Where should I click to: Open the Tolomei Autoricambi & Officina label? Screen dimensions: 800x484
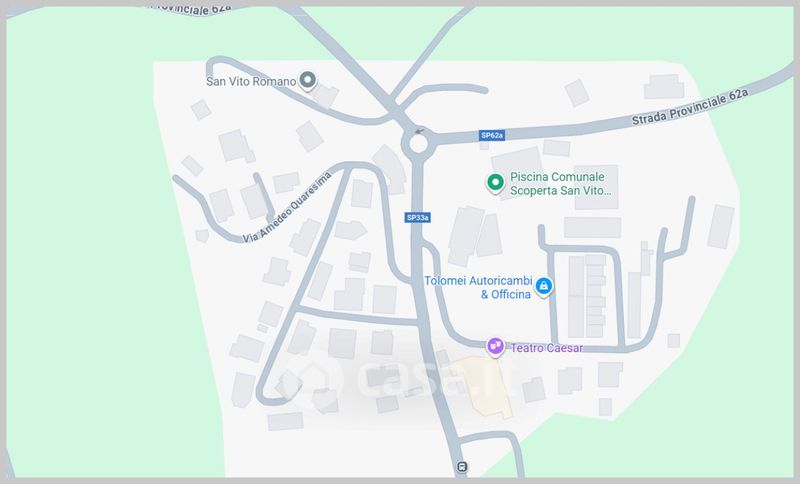coord(479,287)
